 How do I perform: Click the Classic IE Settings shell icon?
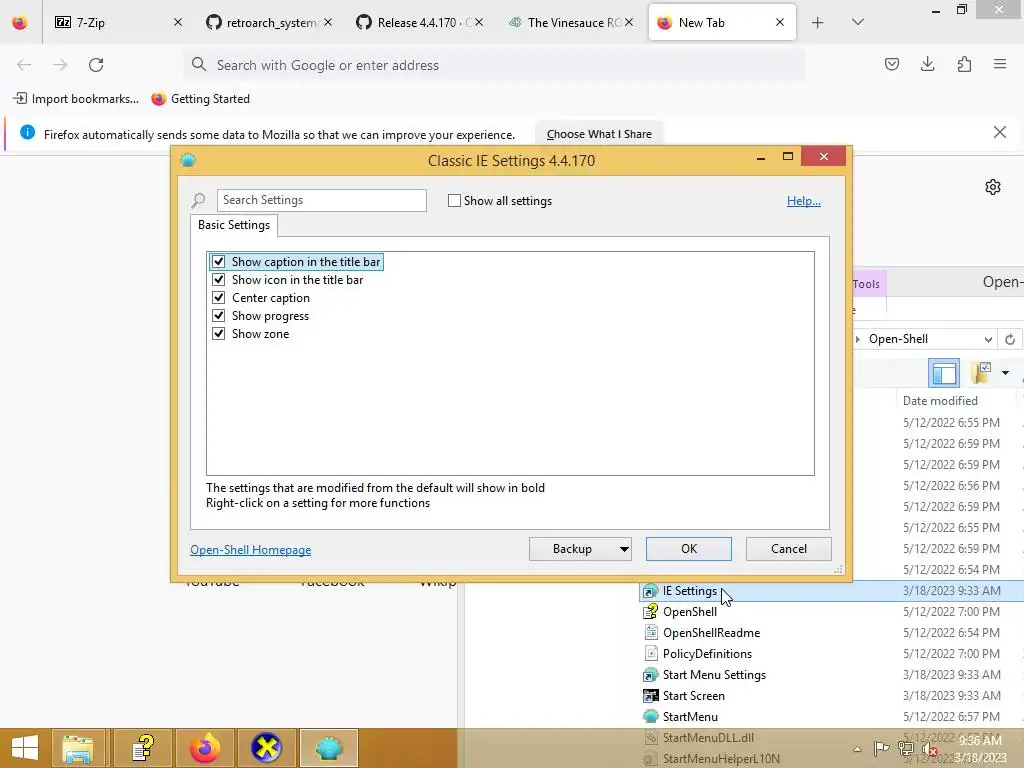[188, 160]
